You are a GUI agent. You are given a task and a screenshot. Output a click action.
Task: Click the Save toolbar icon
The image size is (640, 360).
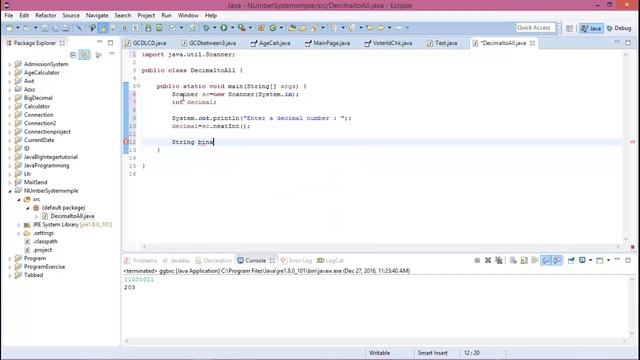click(44, 28)
